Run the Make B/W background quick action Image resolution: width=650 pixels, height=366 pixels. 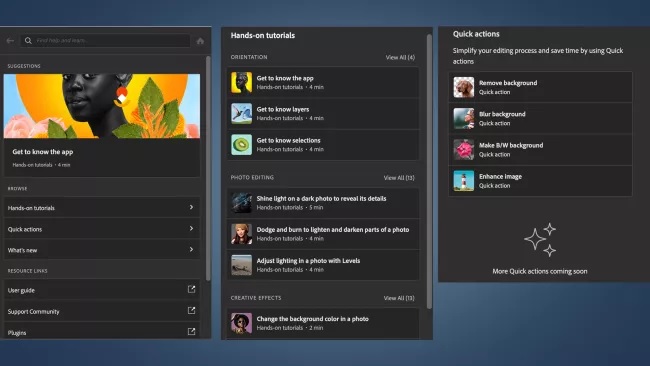(x=541, y=150)
